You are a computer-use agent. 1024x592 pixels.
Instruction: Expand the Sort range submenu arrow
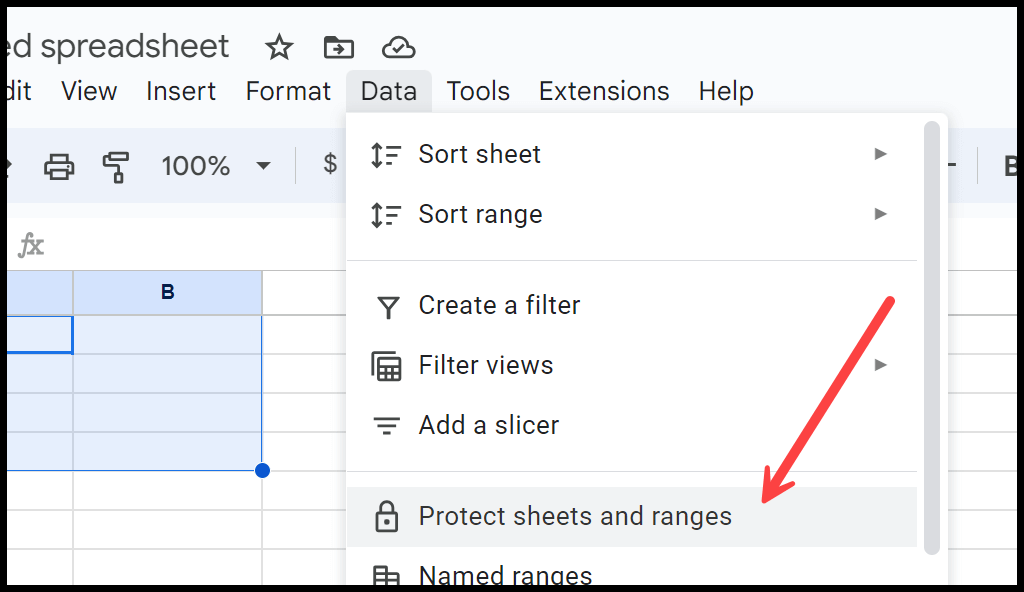coord(880,214)
